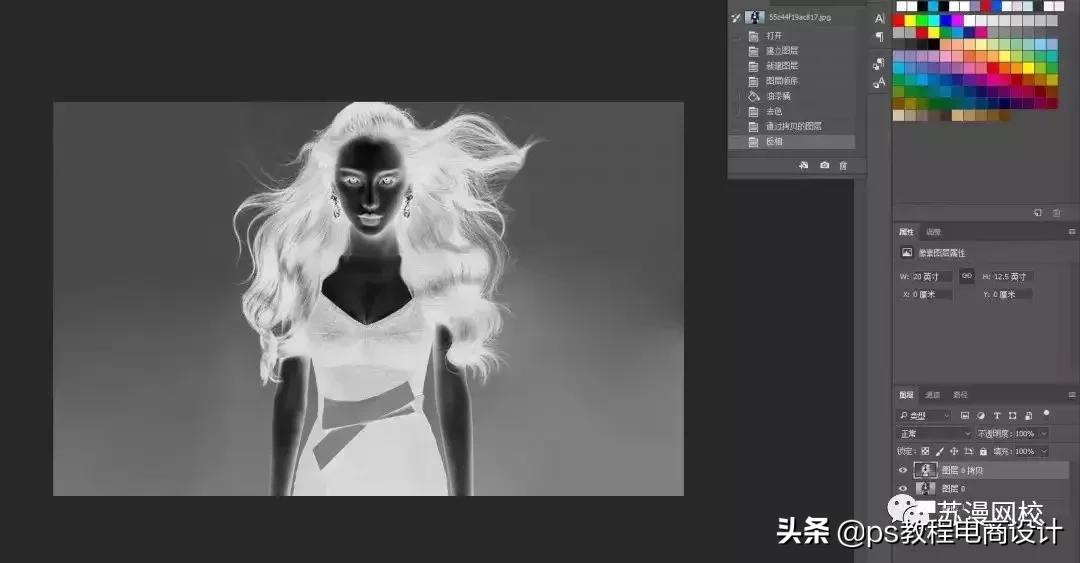Pick pure yellow swatch
Screen dimensions: 1080x563
[910, 21]
